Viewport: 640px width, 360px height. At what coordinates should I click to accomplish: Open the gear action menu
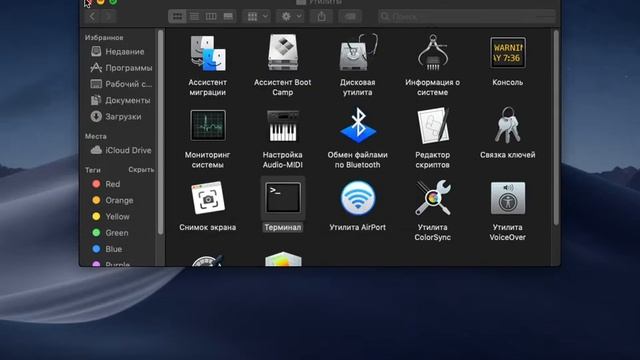tap(290, 16)
